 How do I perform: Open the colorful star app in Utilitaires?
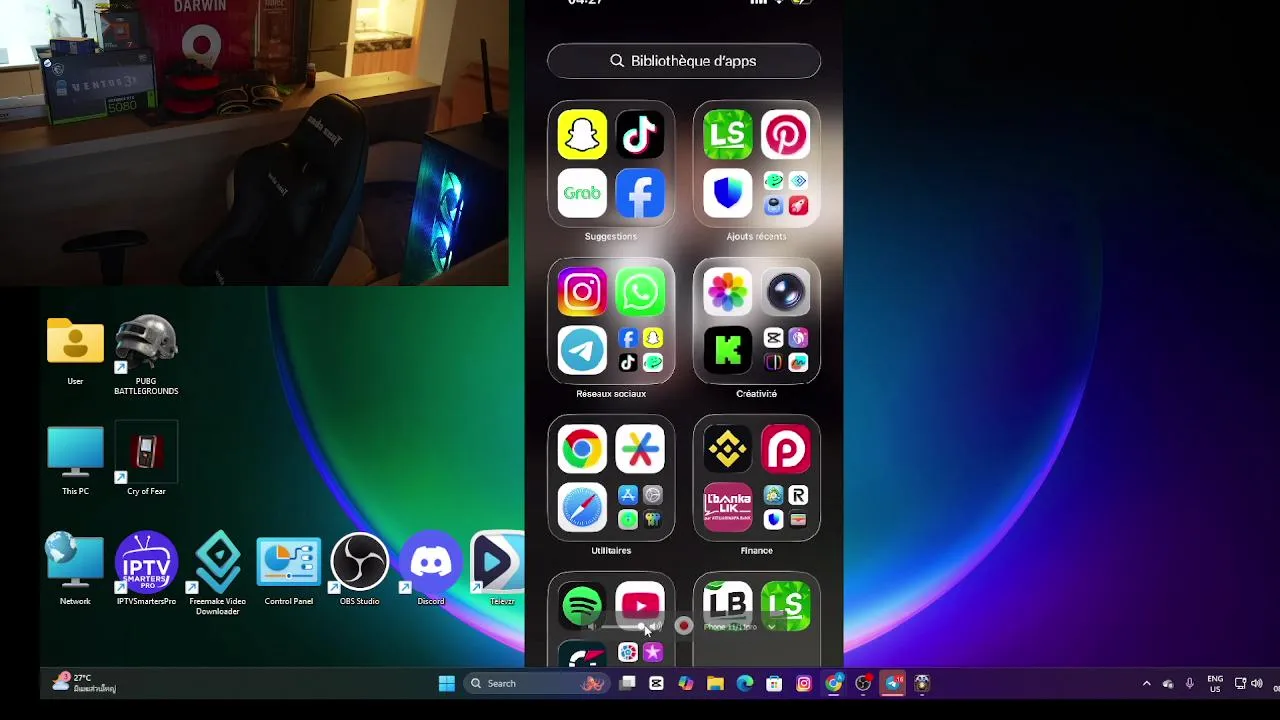point(640,449)
